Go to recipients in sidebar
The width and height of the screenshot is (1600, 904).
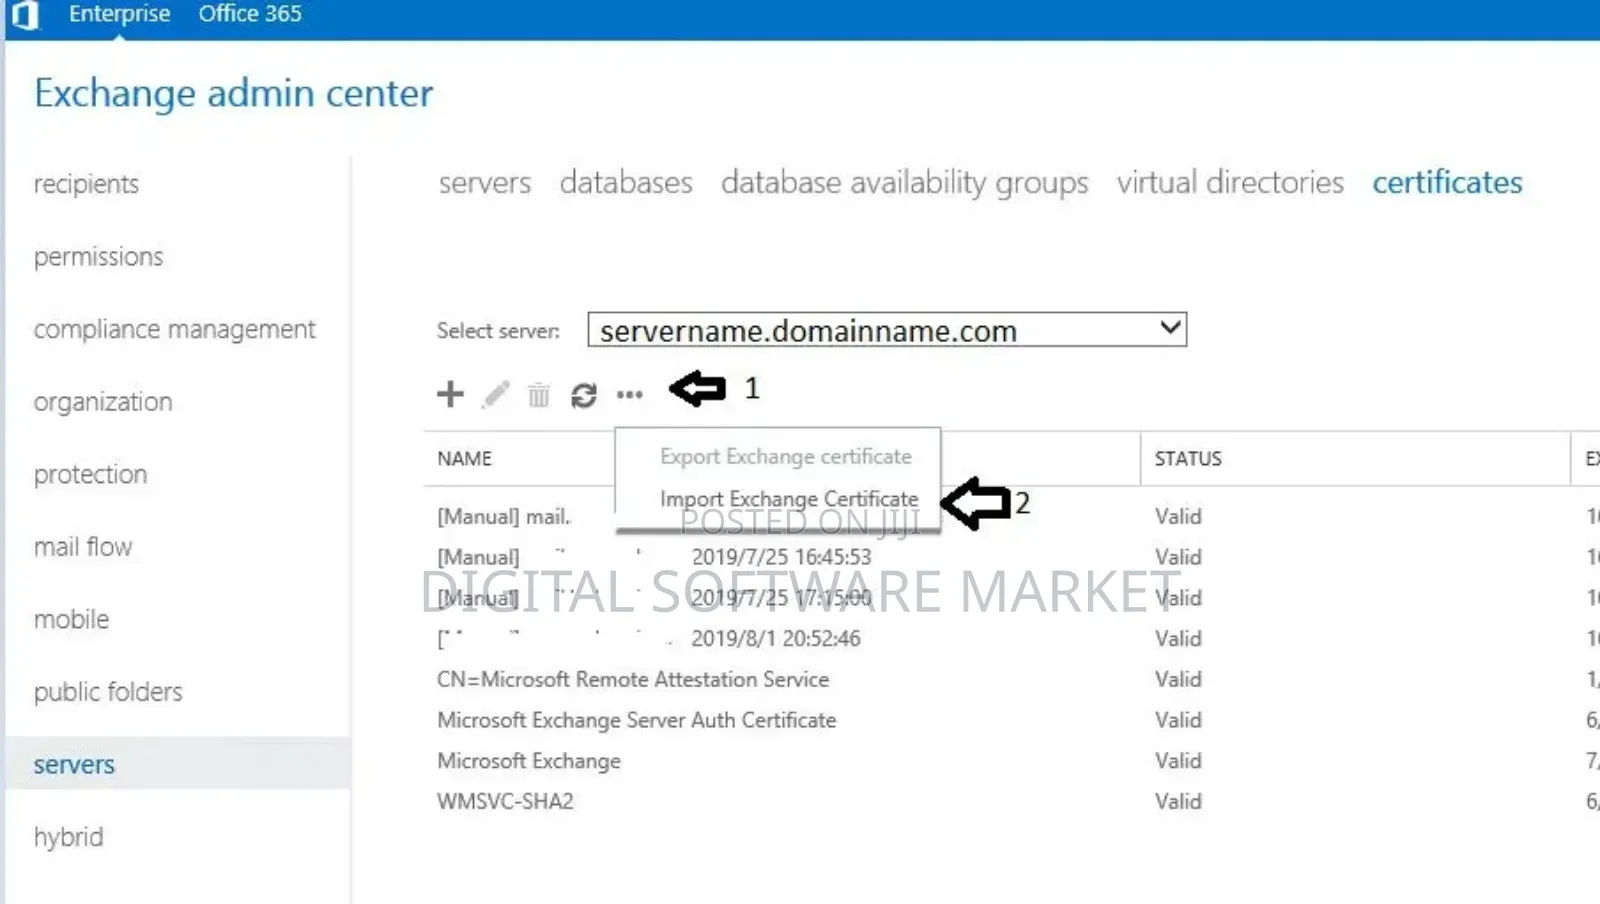86,184
